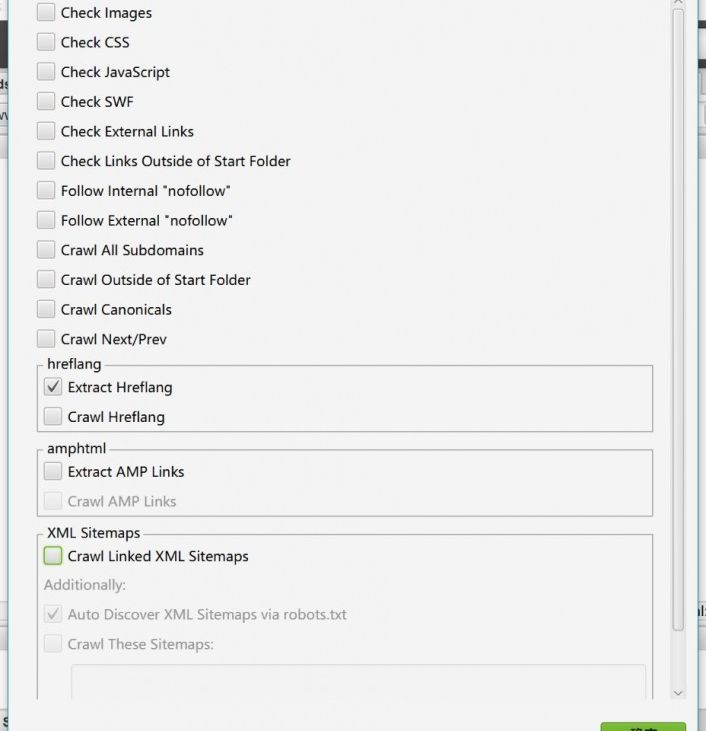The height and width of the screenshot is (731, 706).
Task: Enable Check Links Outside of Start Folder
Action: (x=46, y=161)
